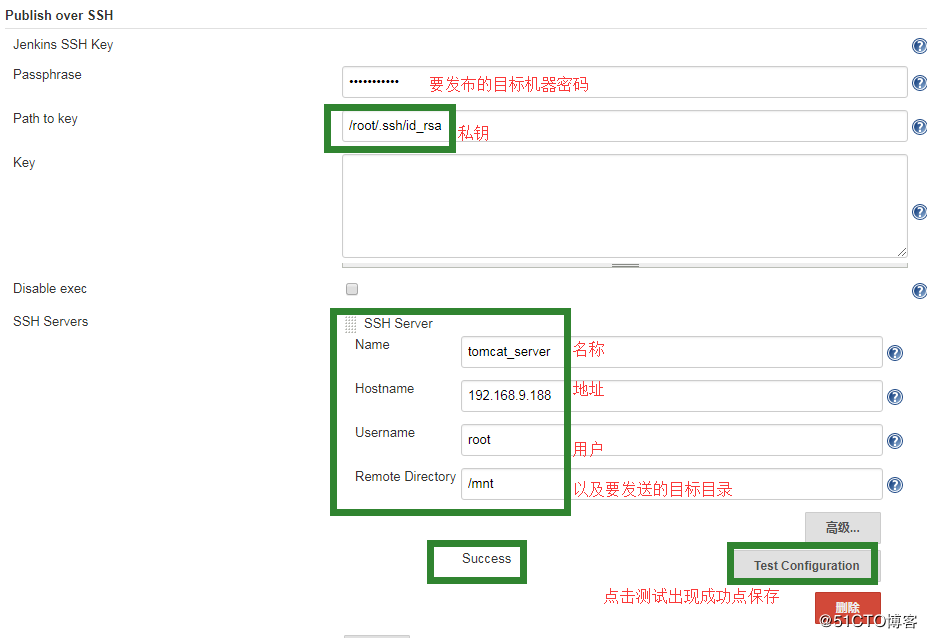Image resolution: width=927 pixels, height=638 pixels.
Task: Click help icon beside Jenkins SSH Key
Action: 918,46
